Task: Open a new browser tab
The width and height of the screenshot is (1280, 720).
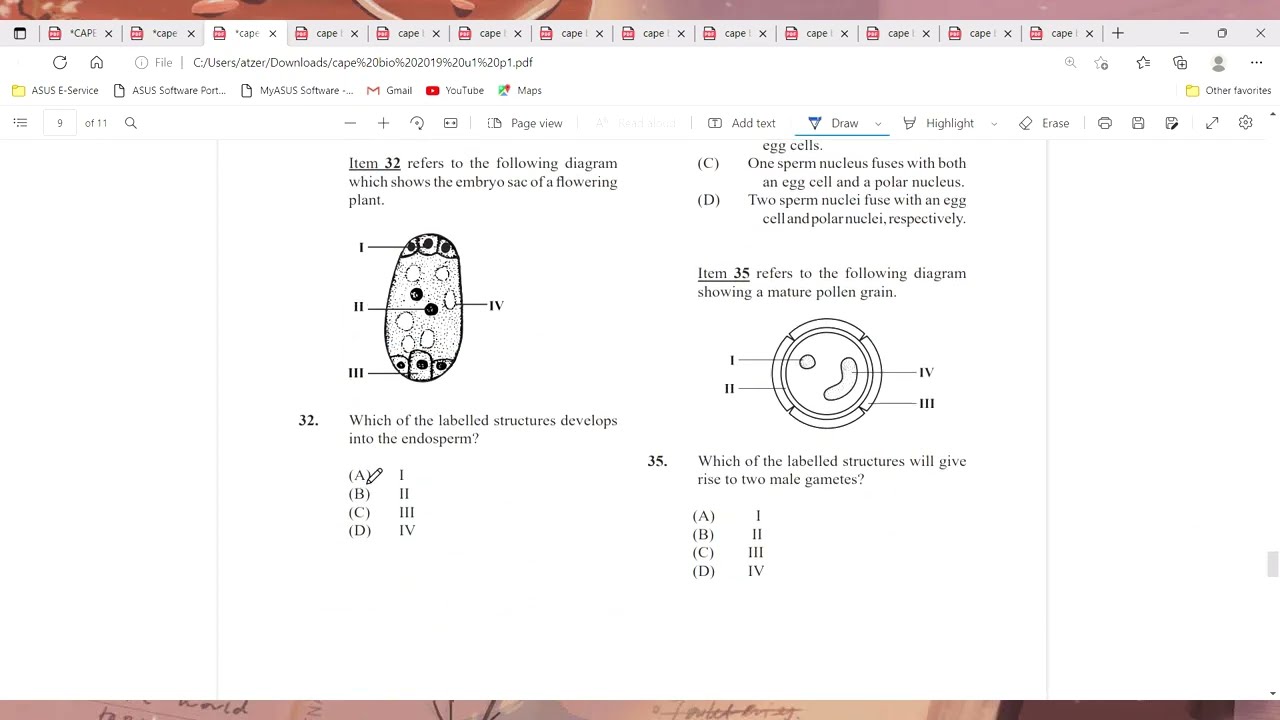Action: pyautogui.click(x=1118, y=33)
